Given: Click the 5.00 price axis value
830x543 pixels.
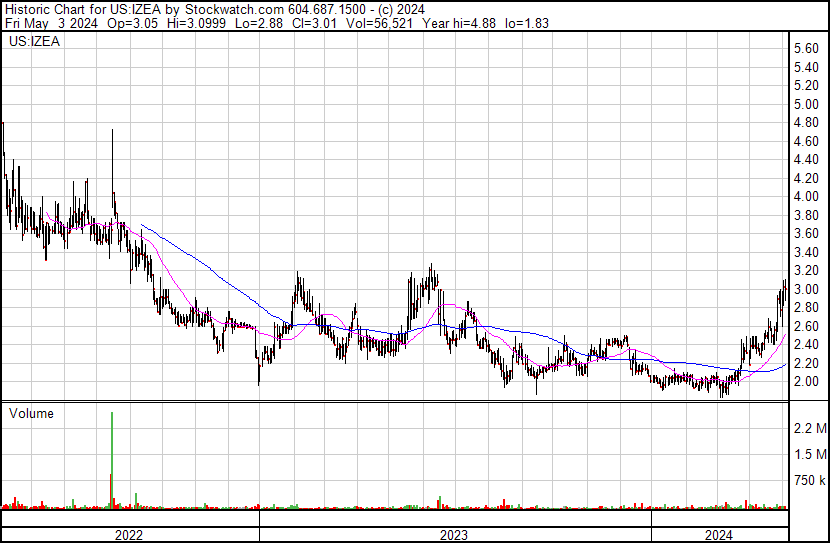Looking at the screenshot, I should coord(807,104).
